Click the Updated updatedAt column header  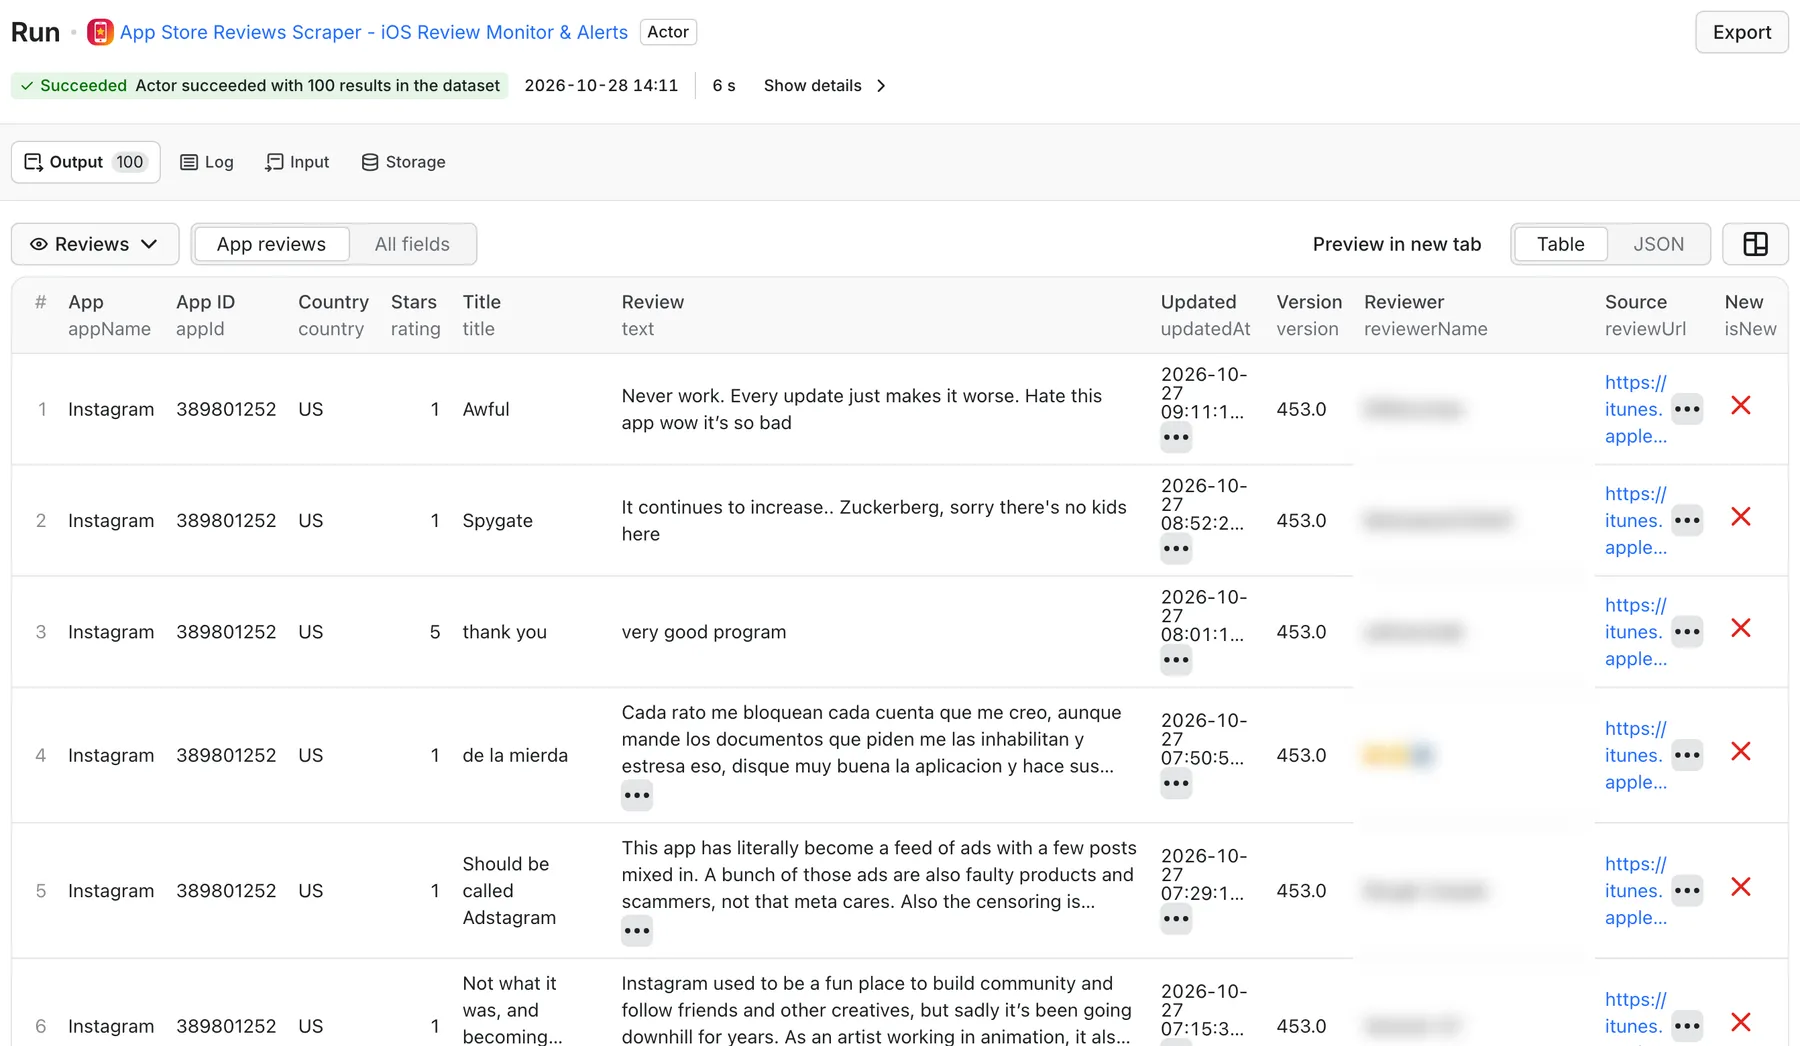(1205, 315)
